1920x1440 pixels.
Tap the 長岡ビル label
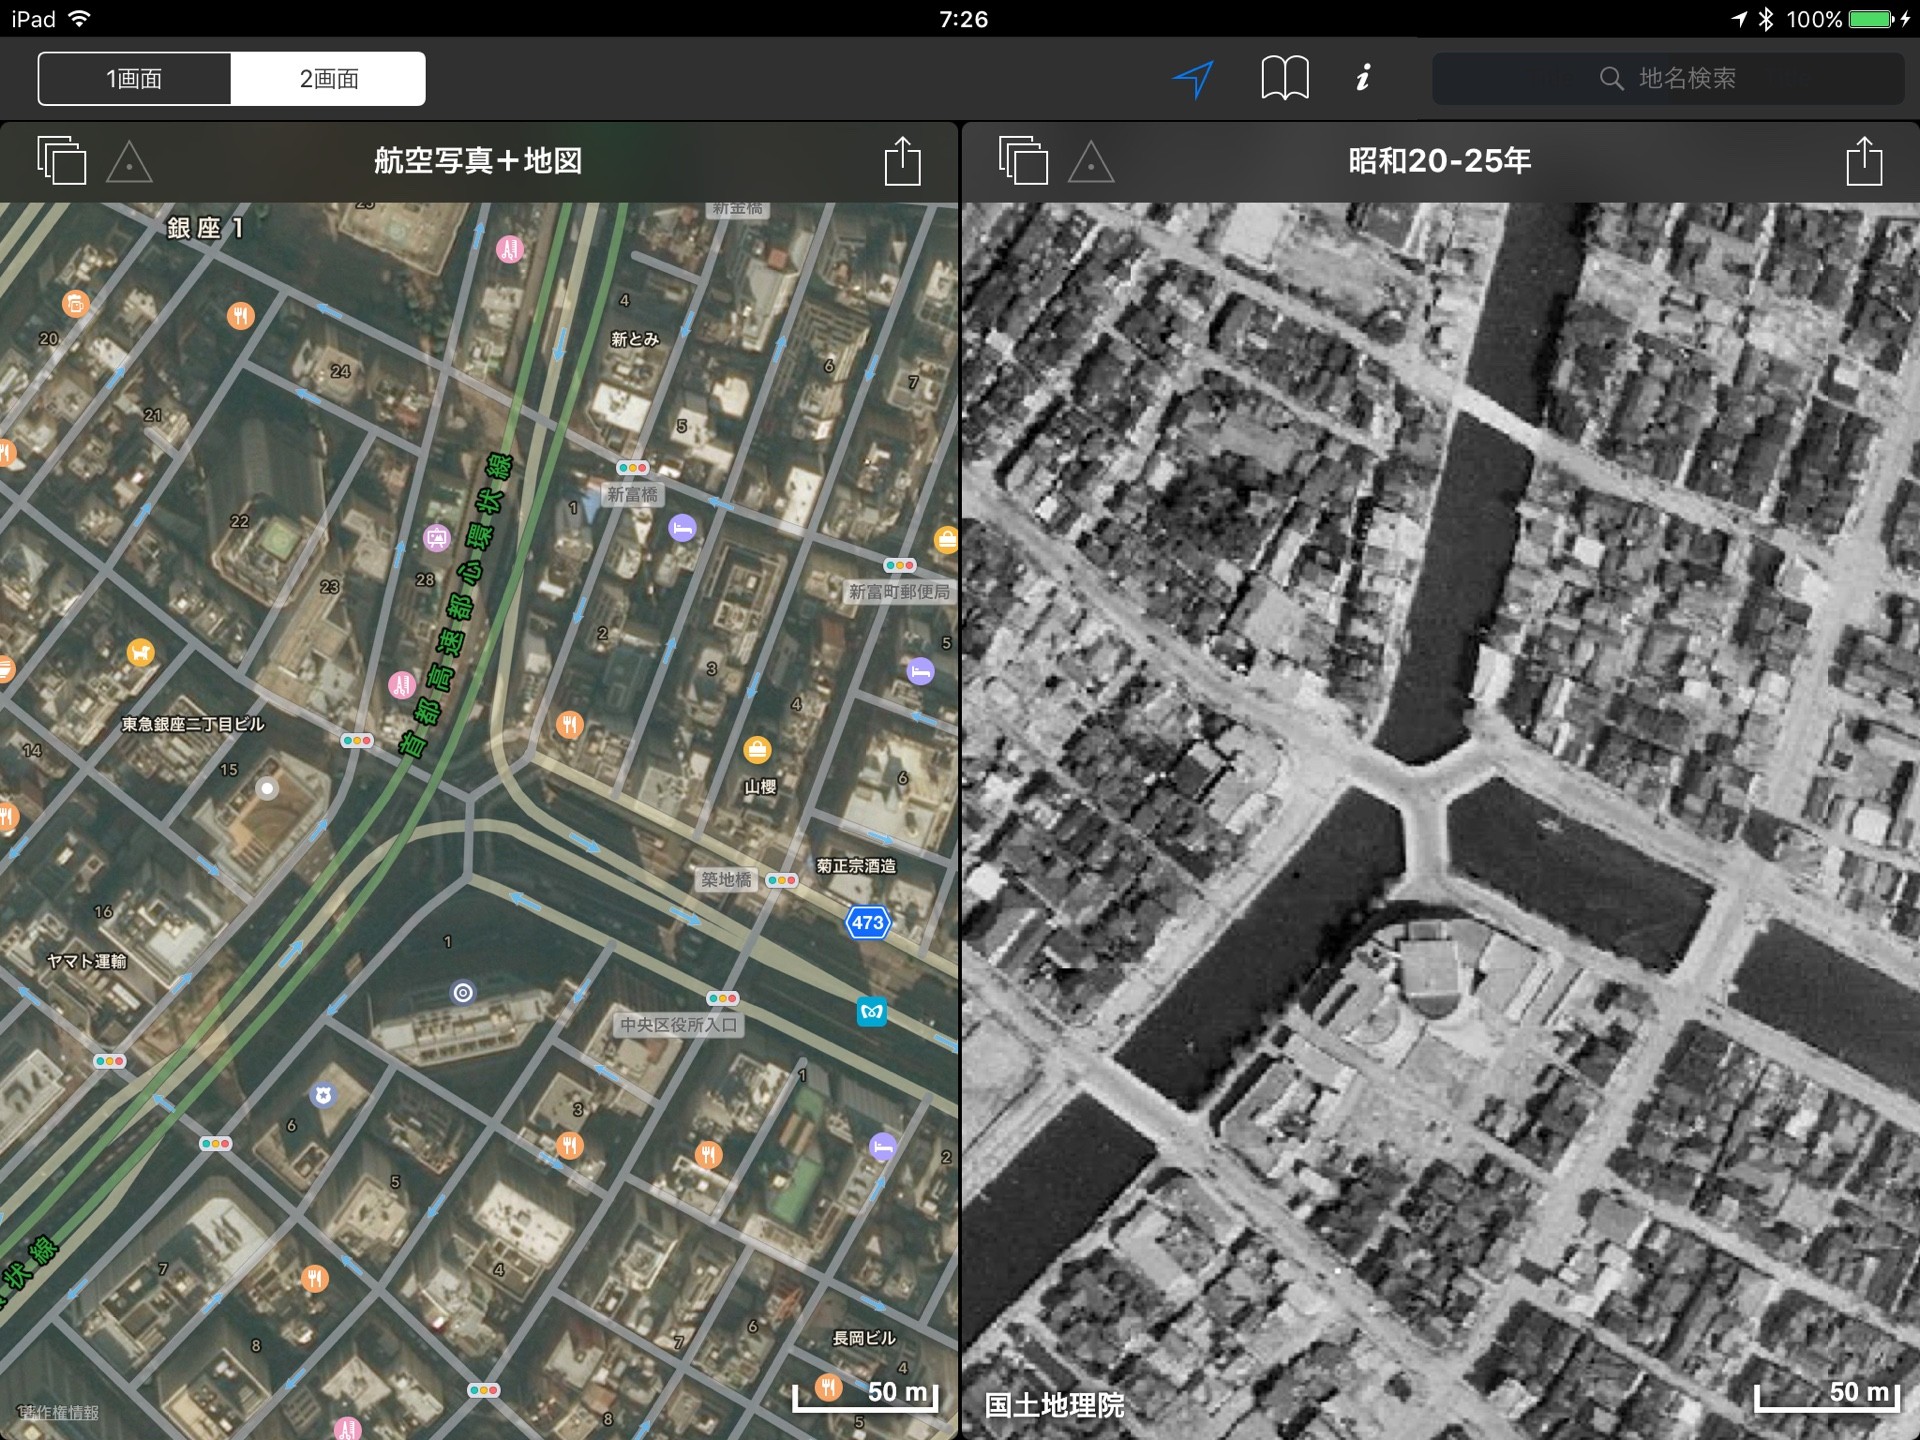click(864, 1338)
